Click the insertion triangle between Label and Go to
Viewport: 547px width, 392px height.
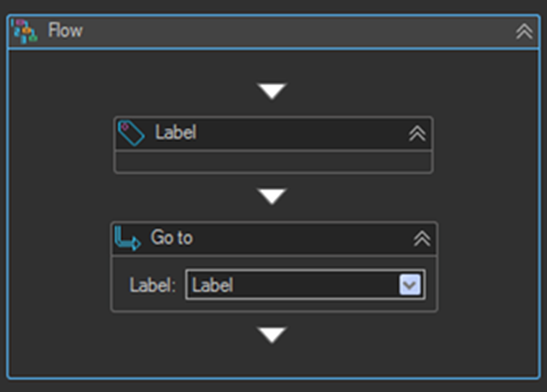(272, 196)
